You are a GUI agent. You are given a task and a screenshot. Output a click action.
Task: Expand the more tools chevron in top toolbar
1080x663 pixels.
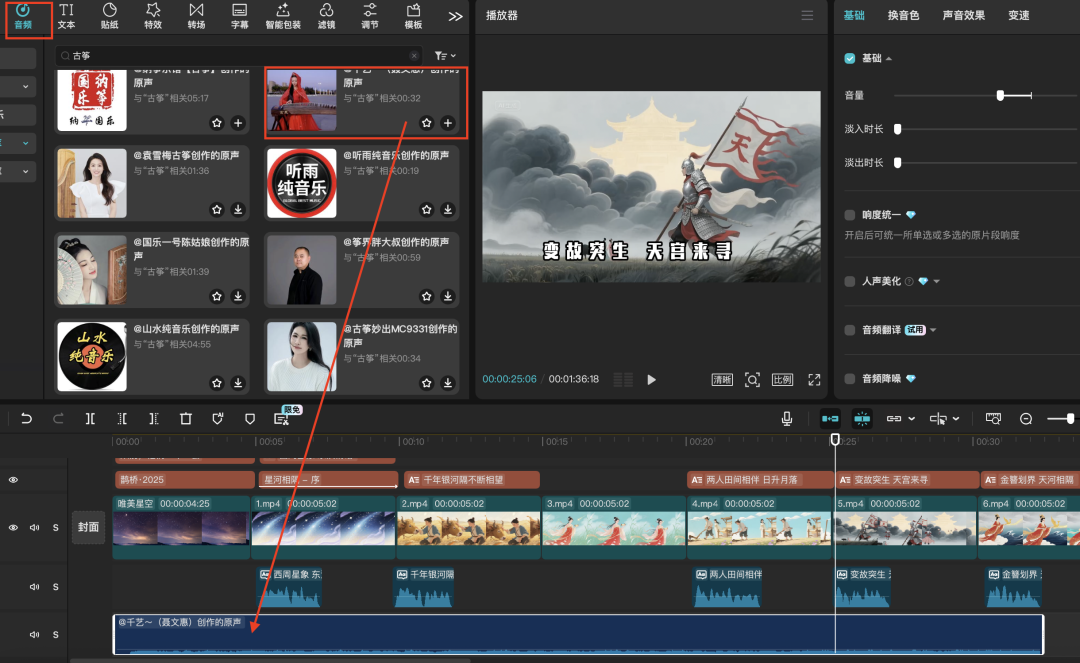(455, 16)
